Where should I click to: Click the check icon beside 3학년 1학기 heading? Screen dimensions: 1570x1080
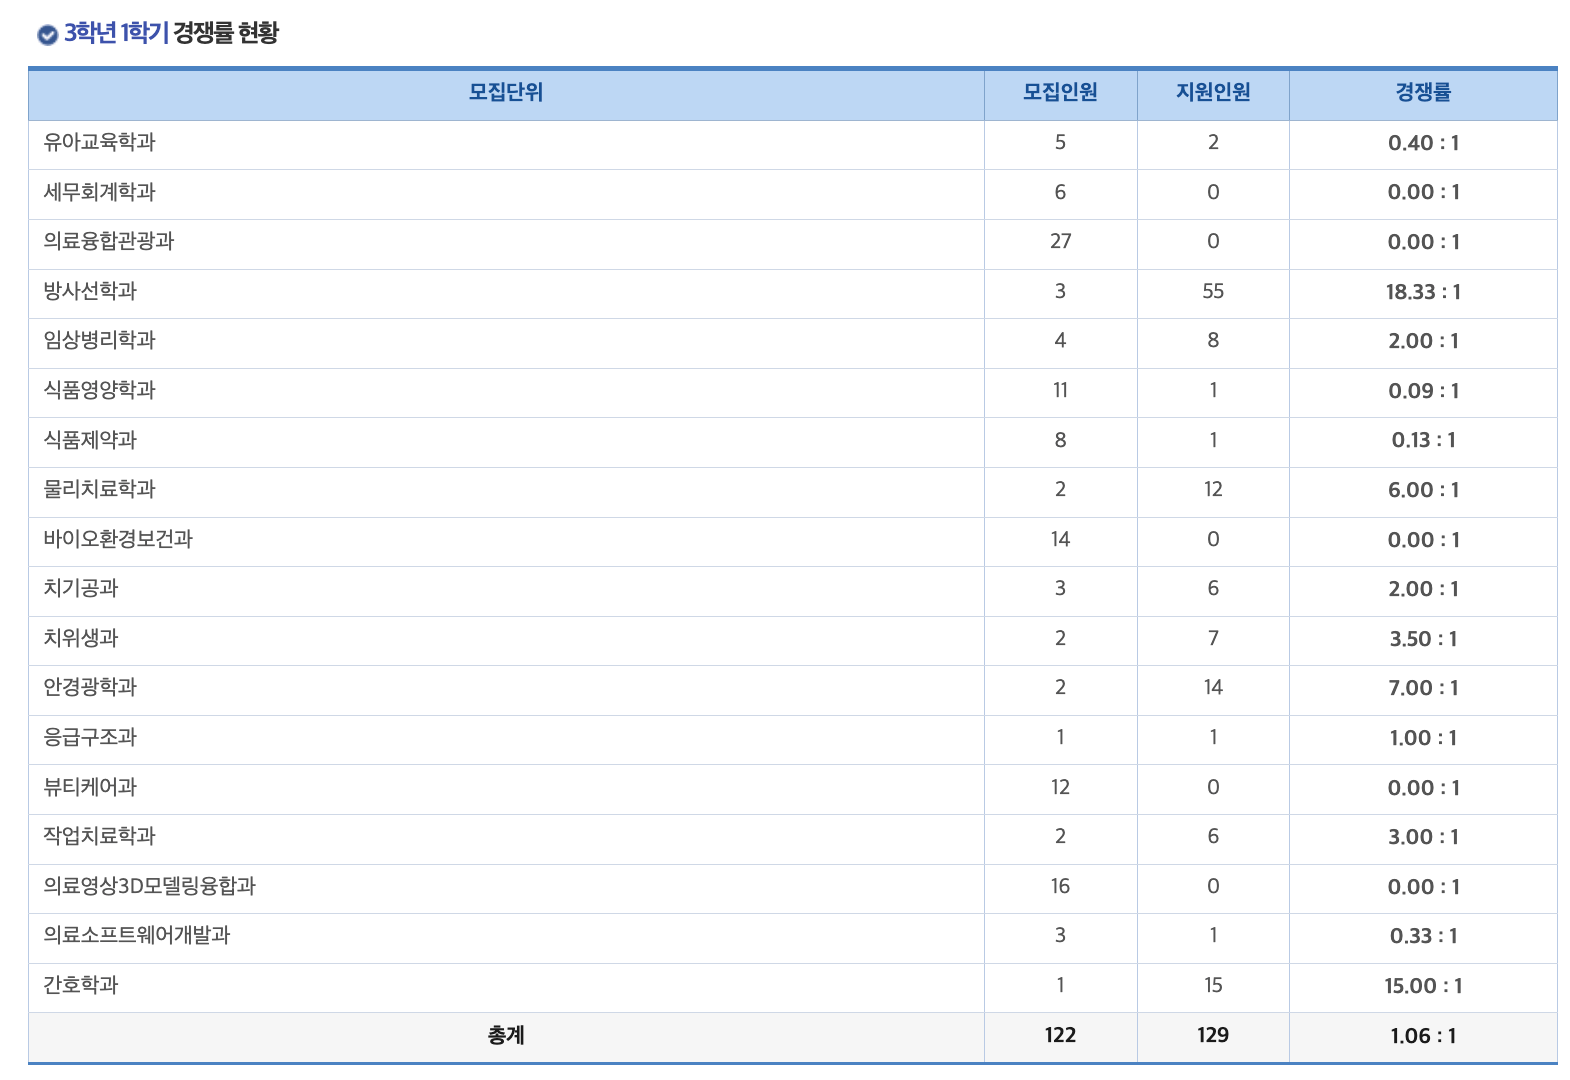pyautogui.click(x=47, y=35)
